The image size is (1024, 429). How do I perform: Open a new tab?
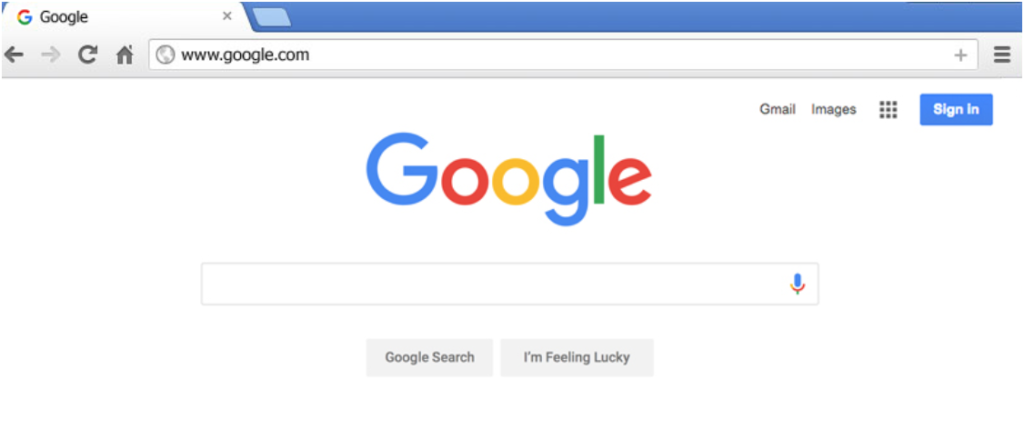(272, 18)
